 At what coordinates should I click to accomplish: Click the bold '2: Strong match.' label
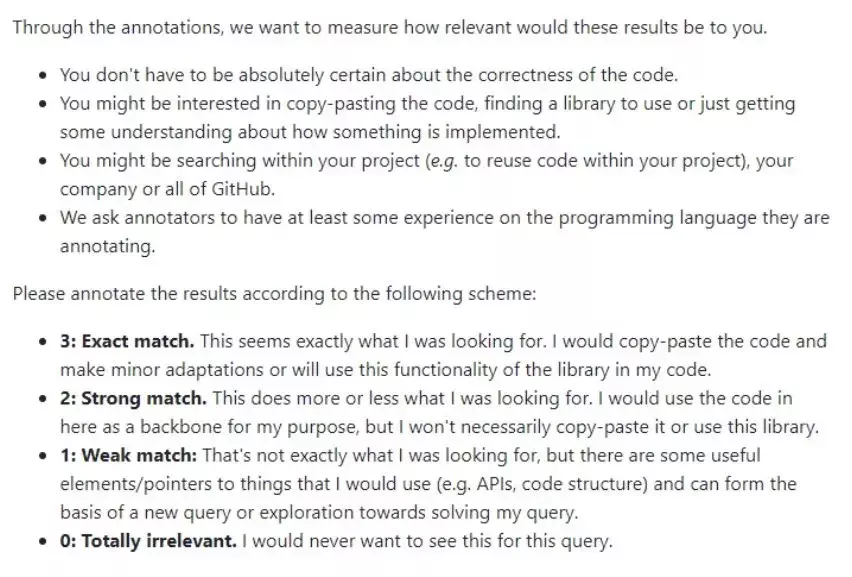click(x=133, y=398)
